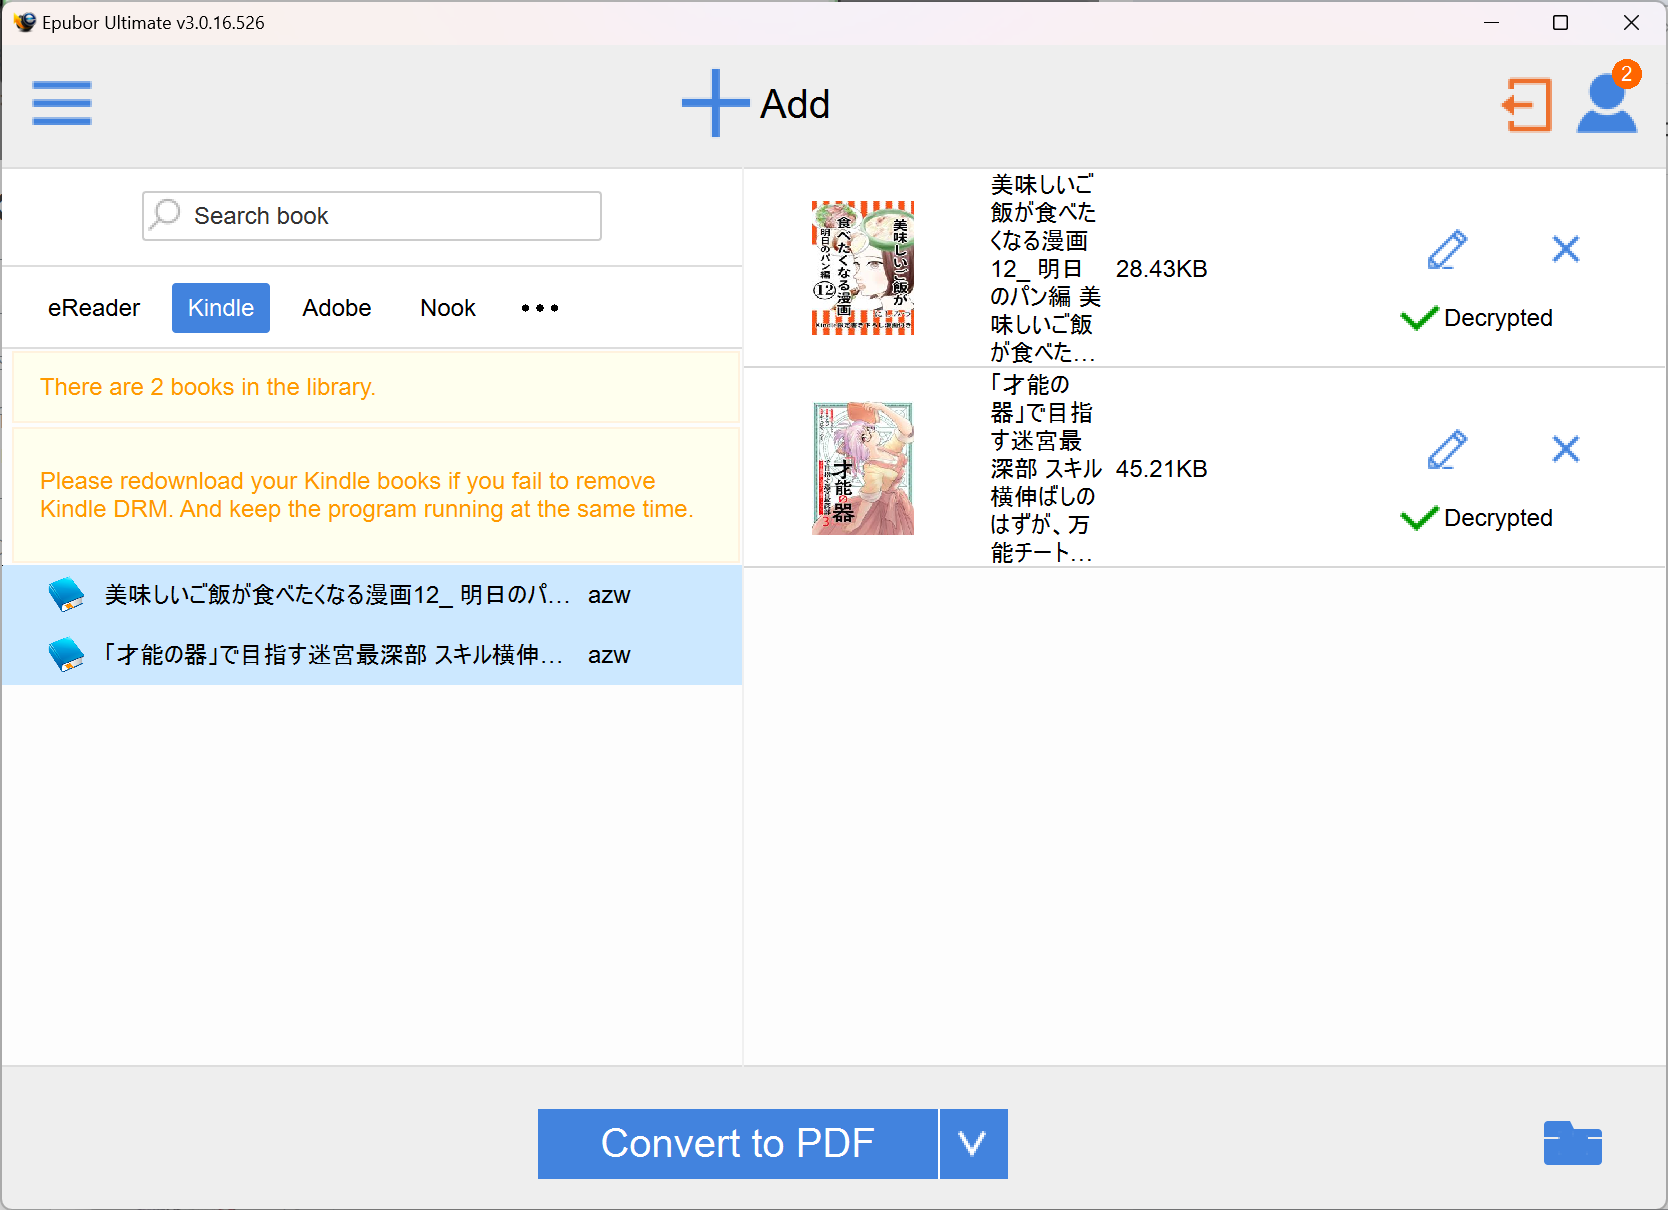Screen dimensions: 1668x1210
Task: Click the user account icon with badge
Action: pos(1606,103)
